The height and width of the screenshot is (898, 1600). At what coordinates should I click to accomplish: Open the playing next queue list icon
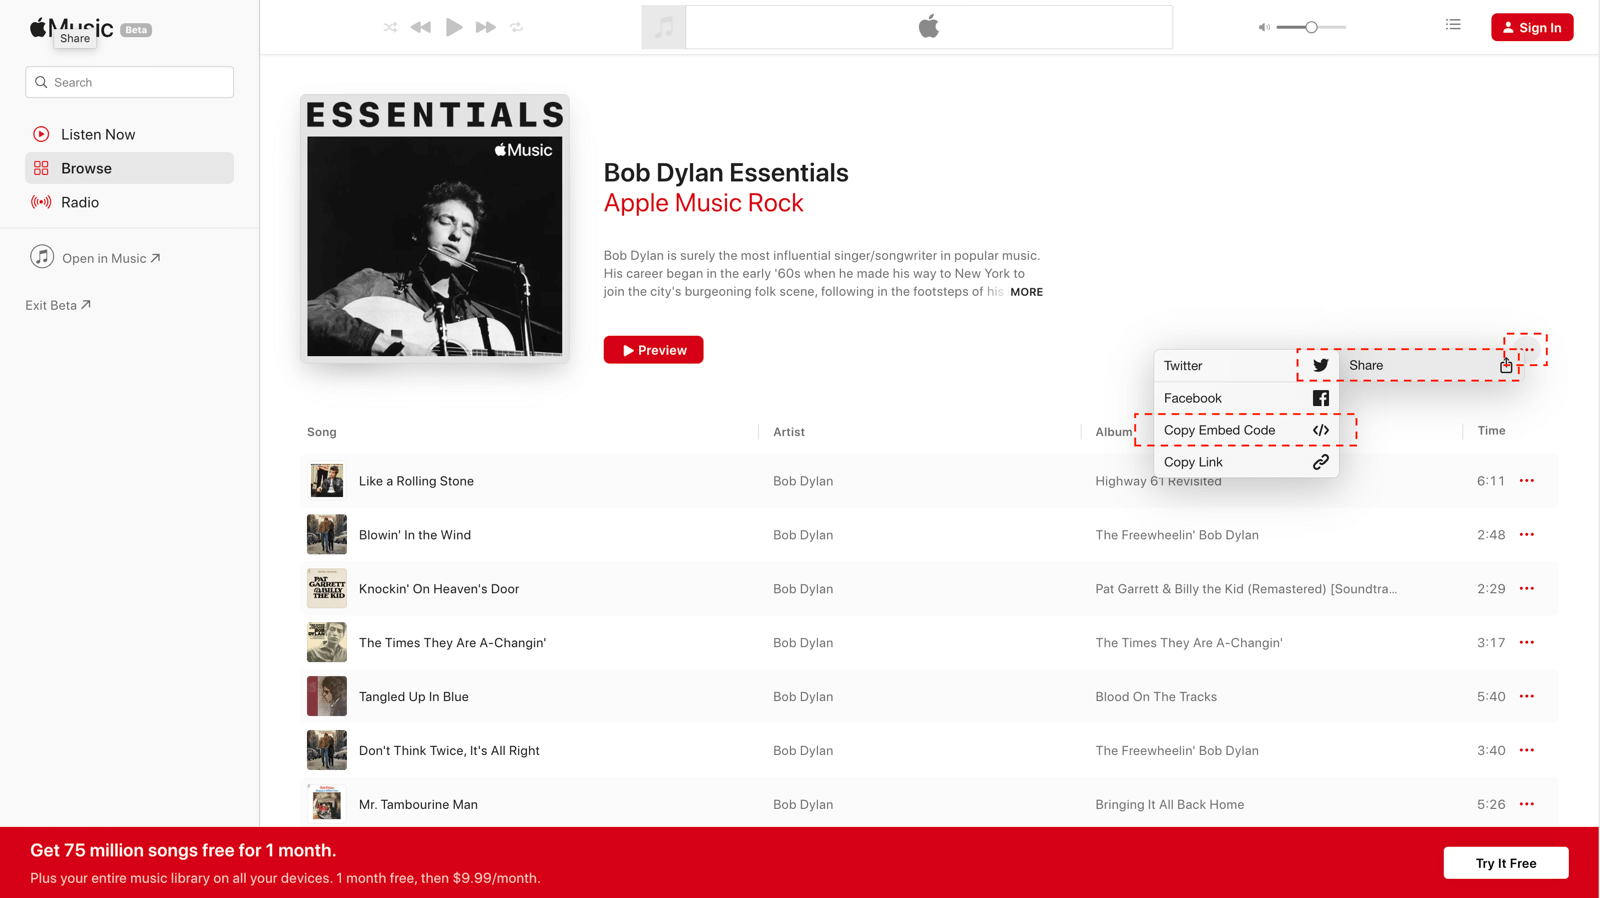(x=1453, y=25)
